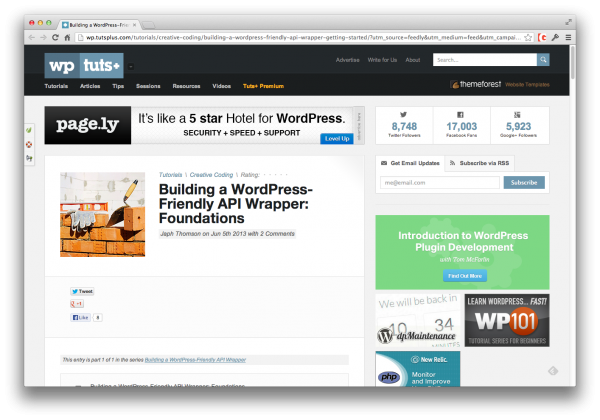Click the wrench extension icon
The width and height of the screenshot is (600, 420).
click(555, 37)
